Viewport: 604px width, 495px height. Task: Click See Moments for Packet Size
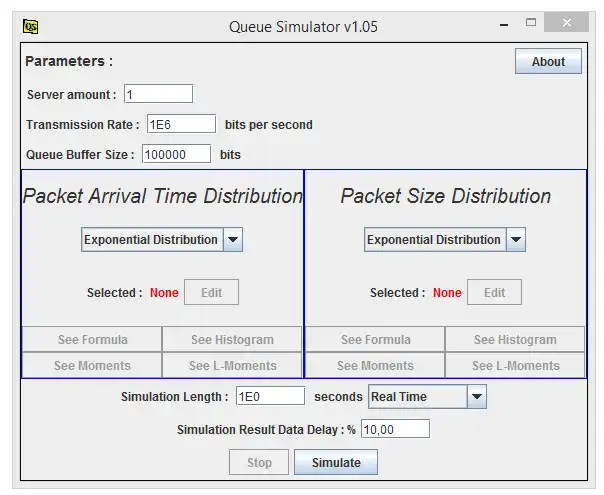pos(376,365)
